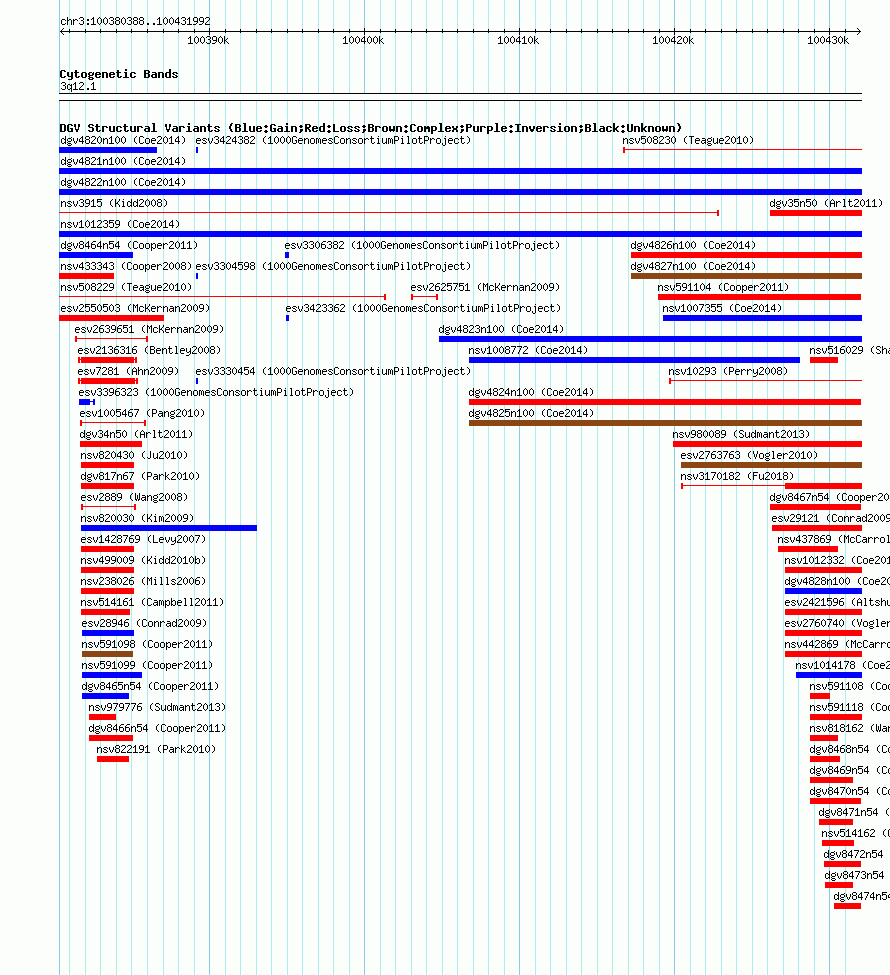
Task: Click the dgv4827n100 brown complex bar
Action: [x=746, y=276]
